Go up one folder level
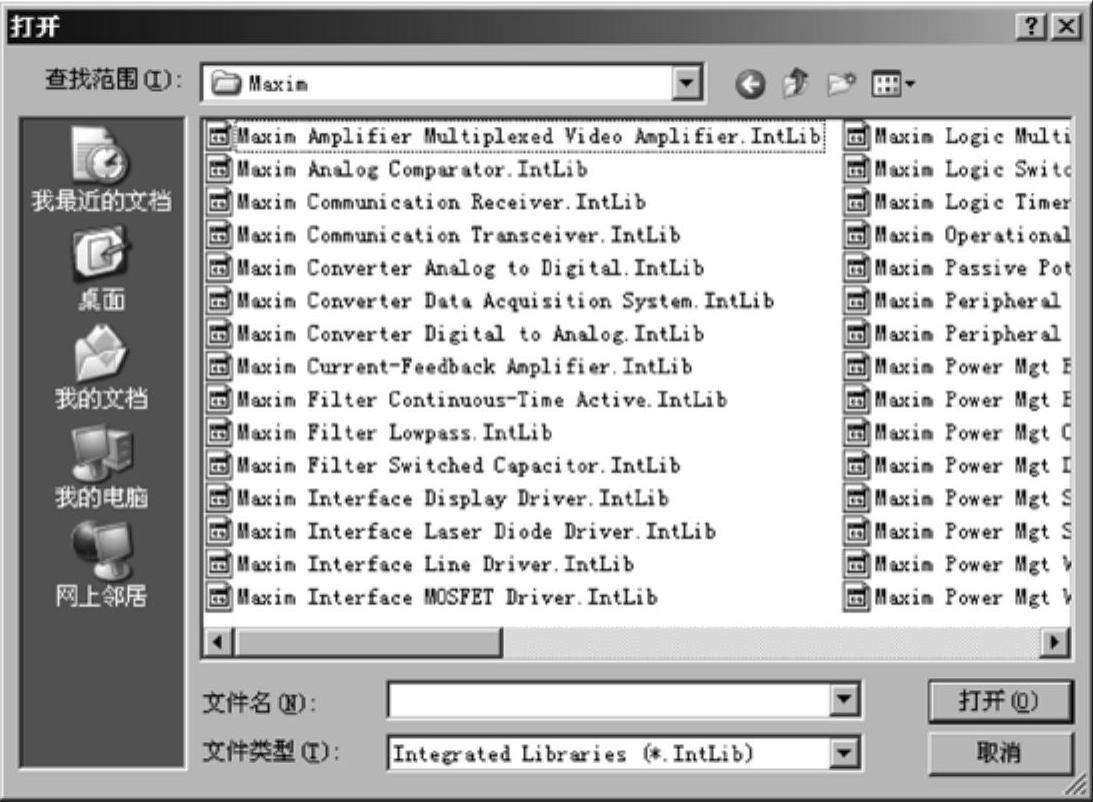The width and height of the screenshot is (1093, 802). [795, 84]
